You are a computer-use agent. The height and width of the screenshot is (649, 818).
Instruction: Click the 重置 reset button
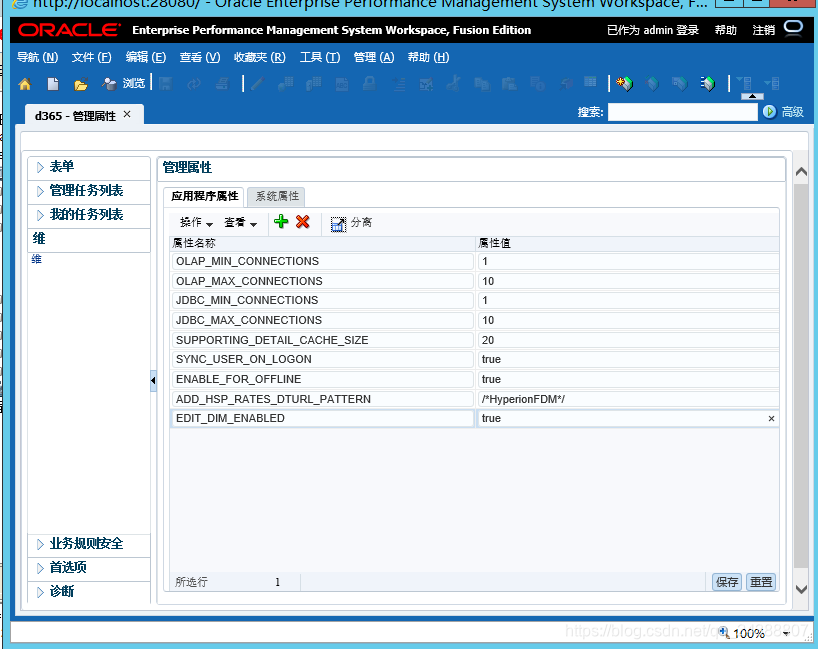pos(761,582)
